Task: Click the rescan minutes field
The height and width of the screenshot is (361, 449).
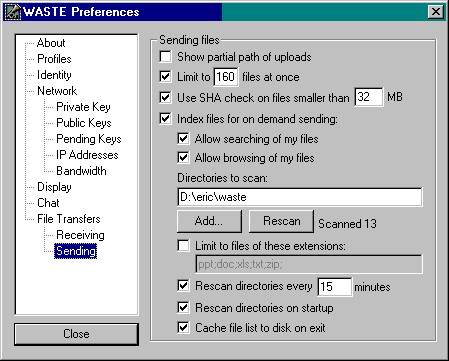Action: click(x=335, y=287)
